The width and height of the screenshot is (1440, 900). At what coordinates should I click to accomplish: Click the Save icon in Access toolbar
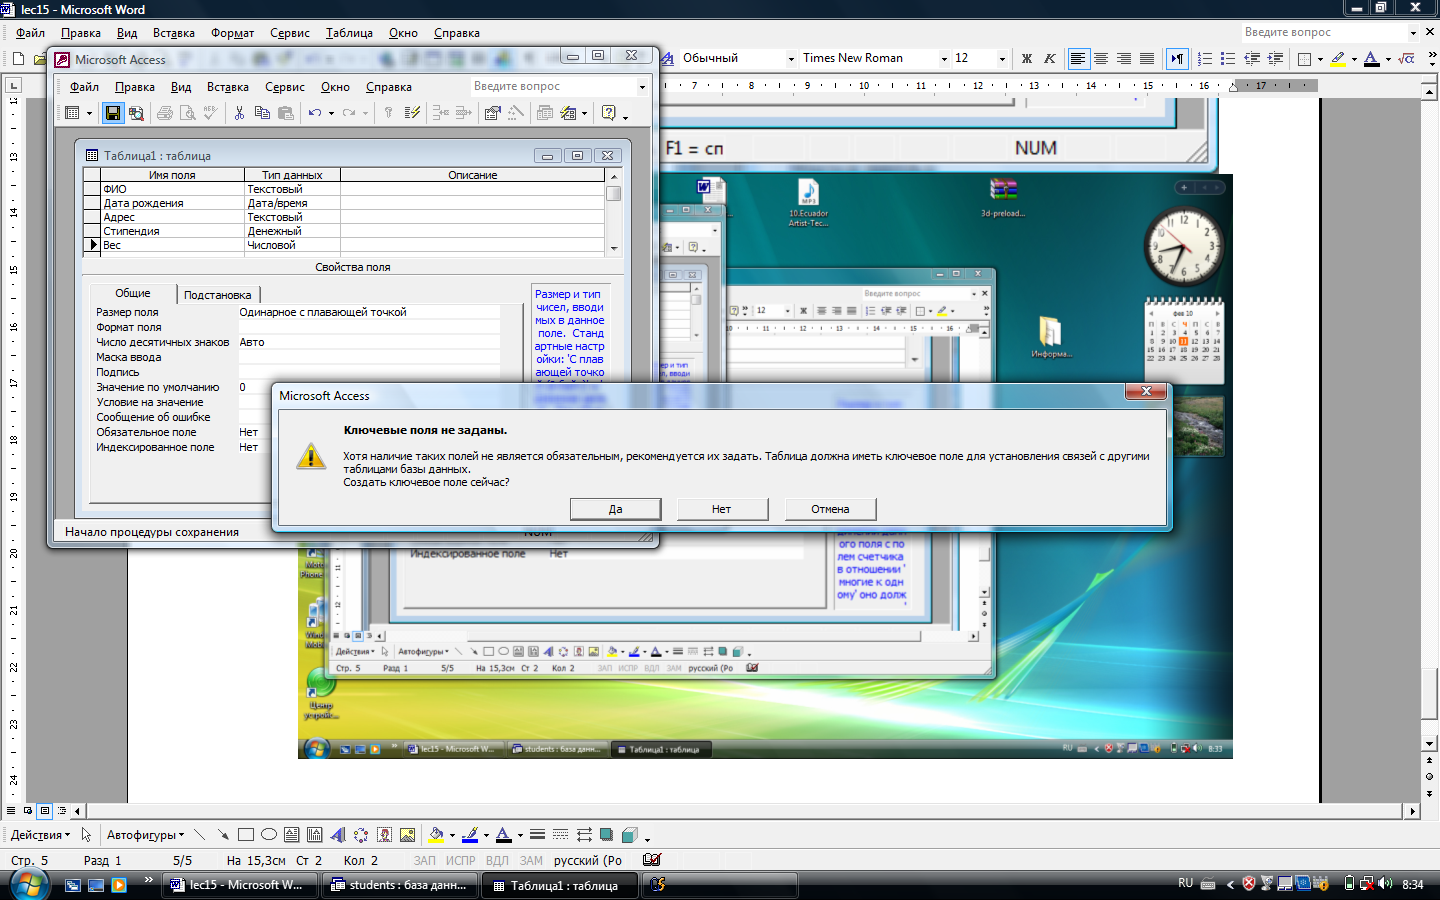click(113, 113)
